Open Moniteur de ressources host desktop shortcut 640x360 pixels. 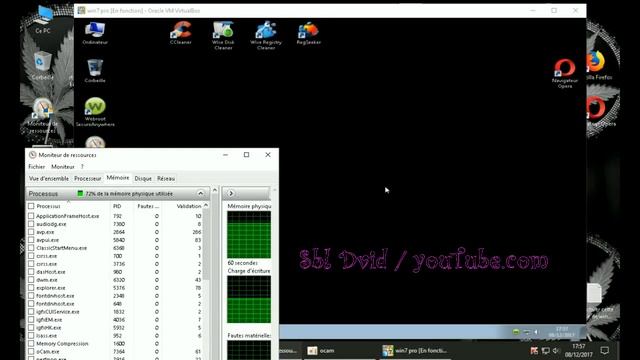pos(42,116)
